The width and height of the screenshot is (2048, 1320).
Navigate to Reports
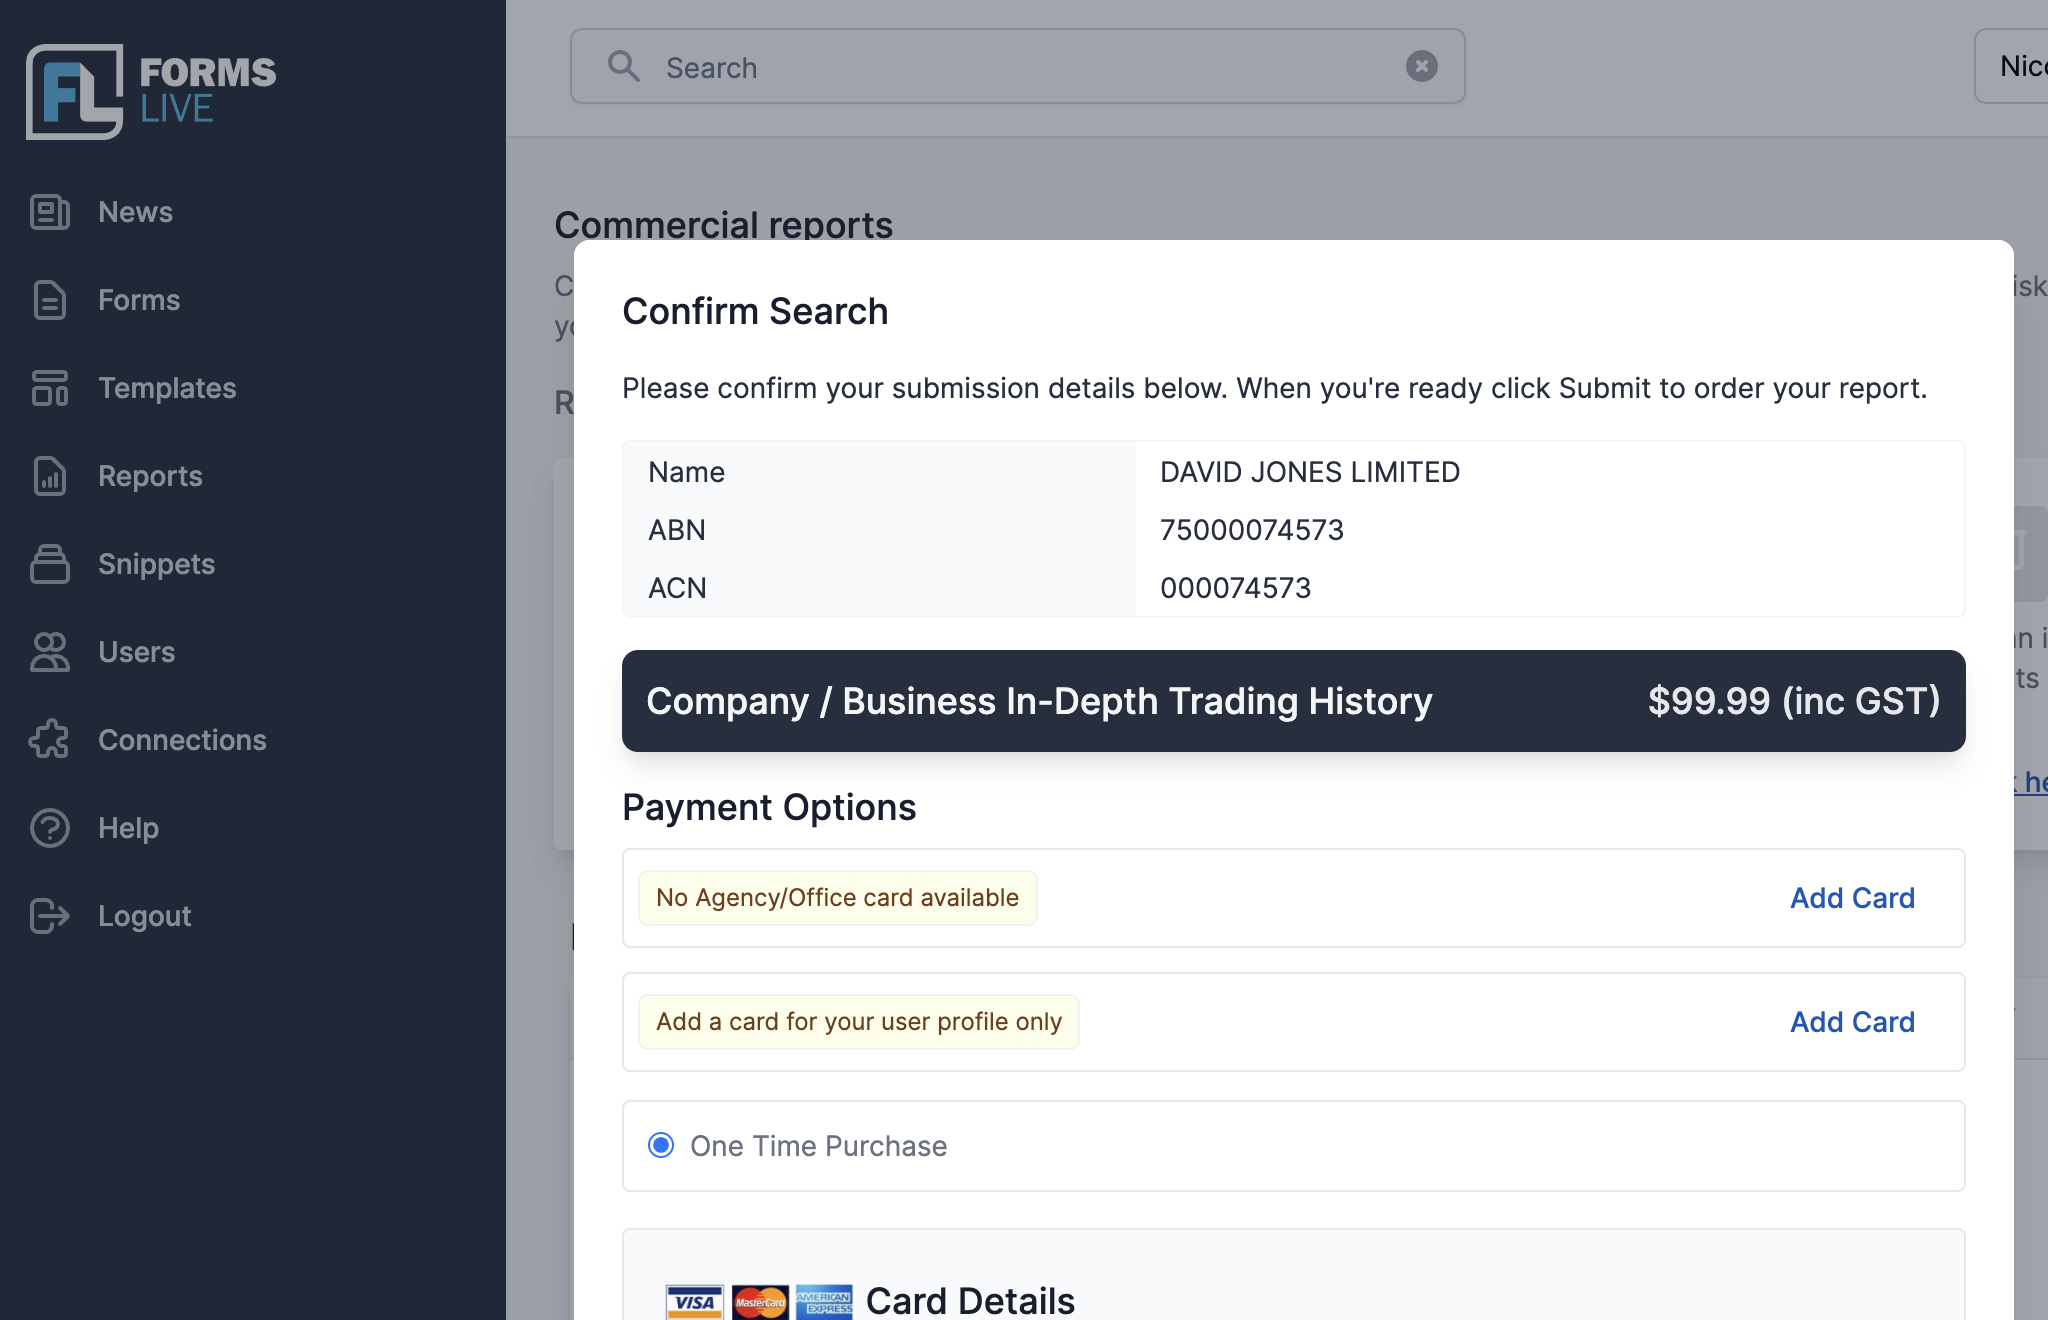tap(150, 476)
